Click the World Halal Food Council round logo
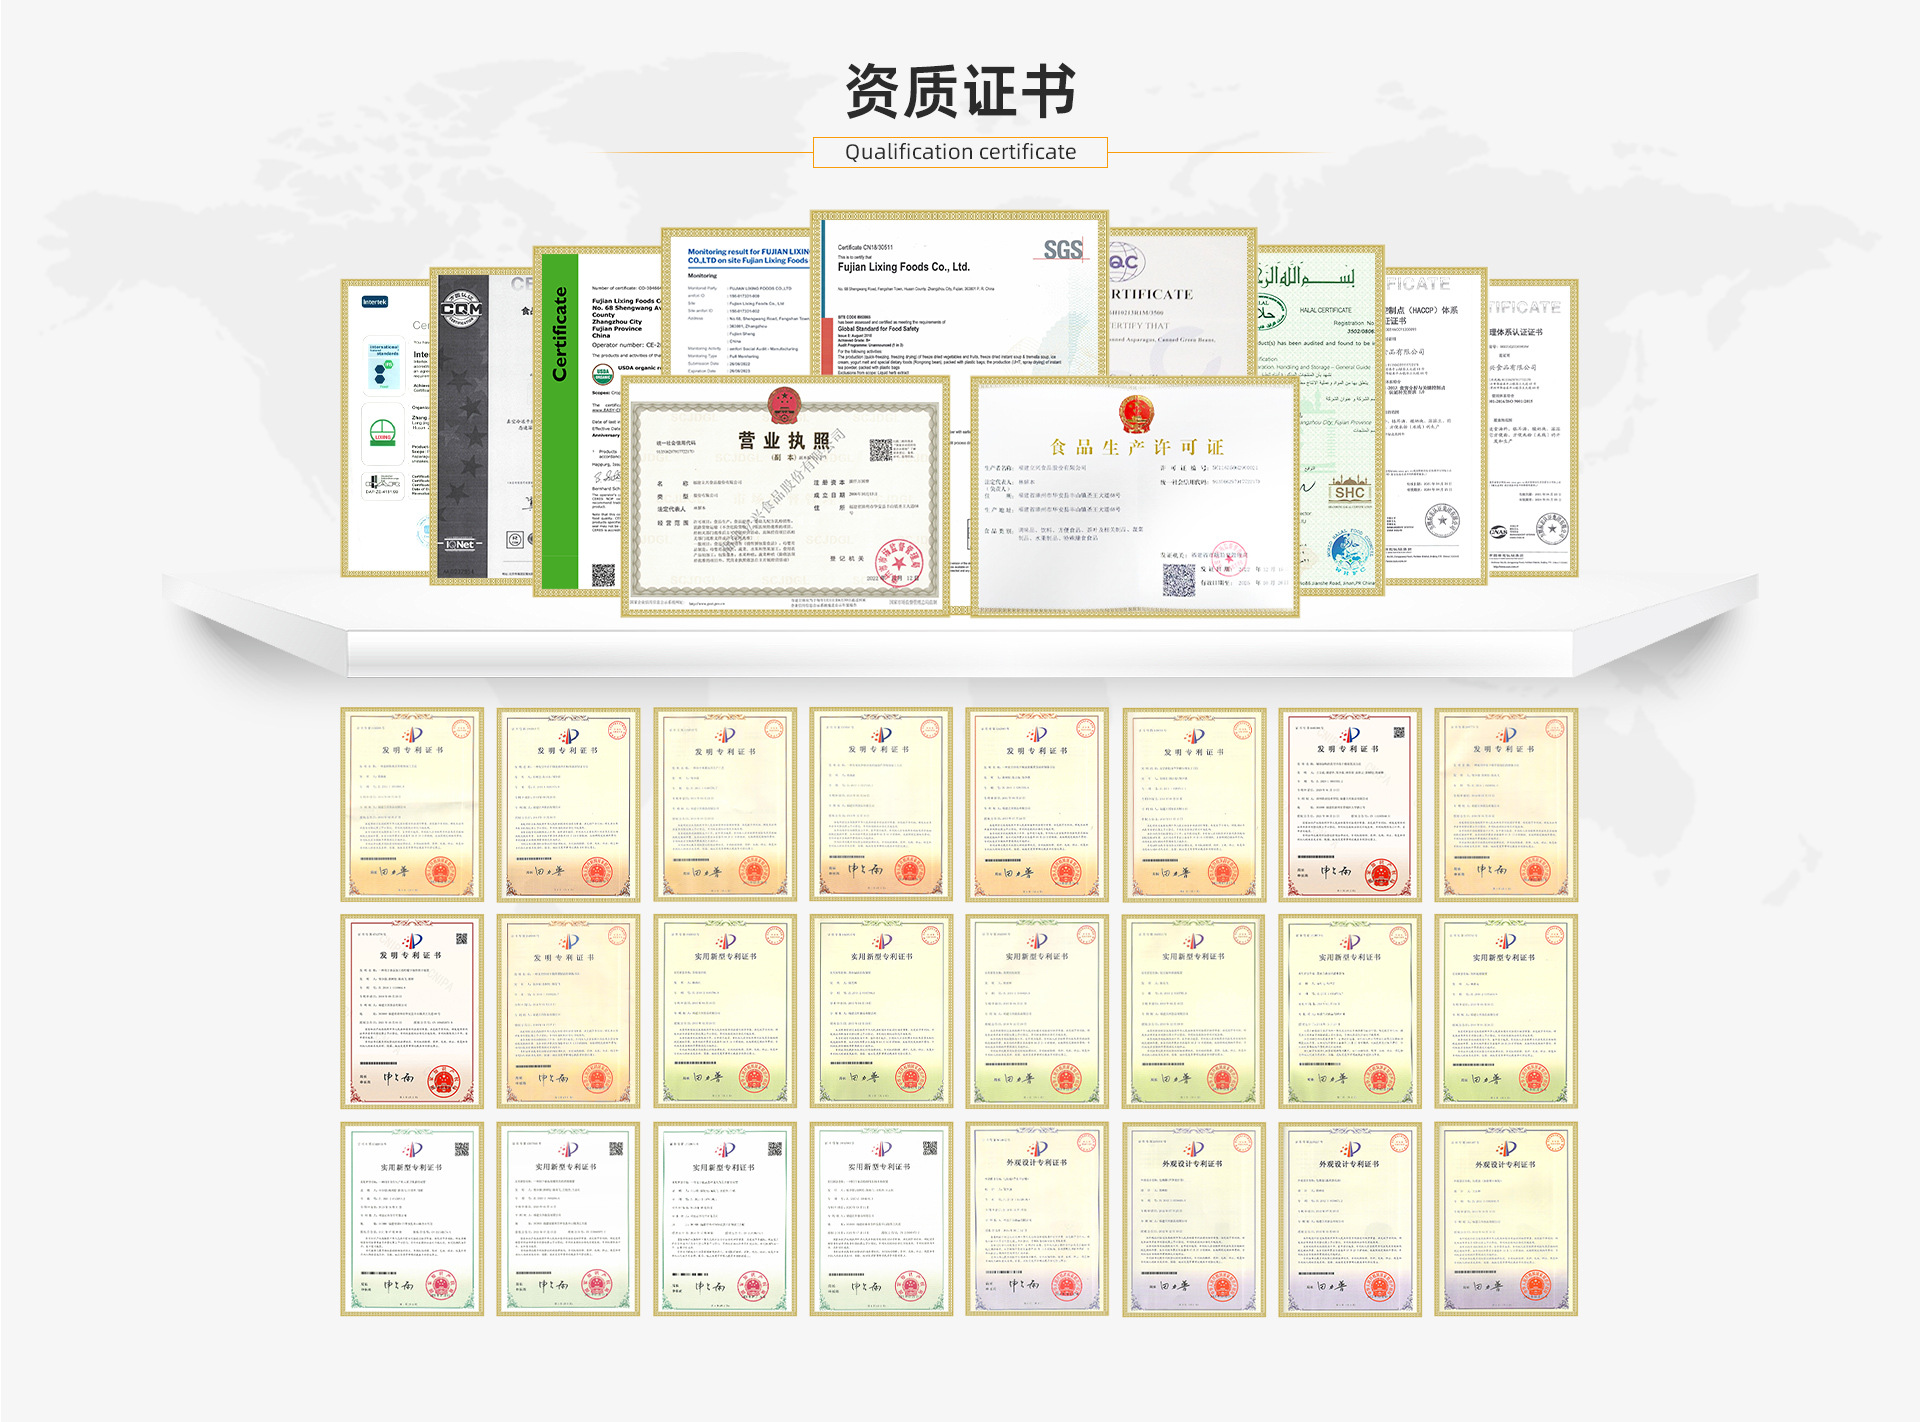This screenshot has width=1920, height=1422. 1349,551
